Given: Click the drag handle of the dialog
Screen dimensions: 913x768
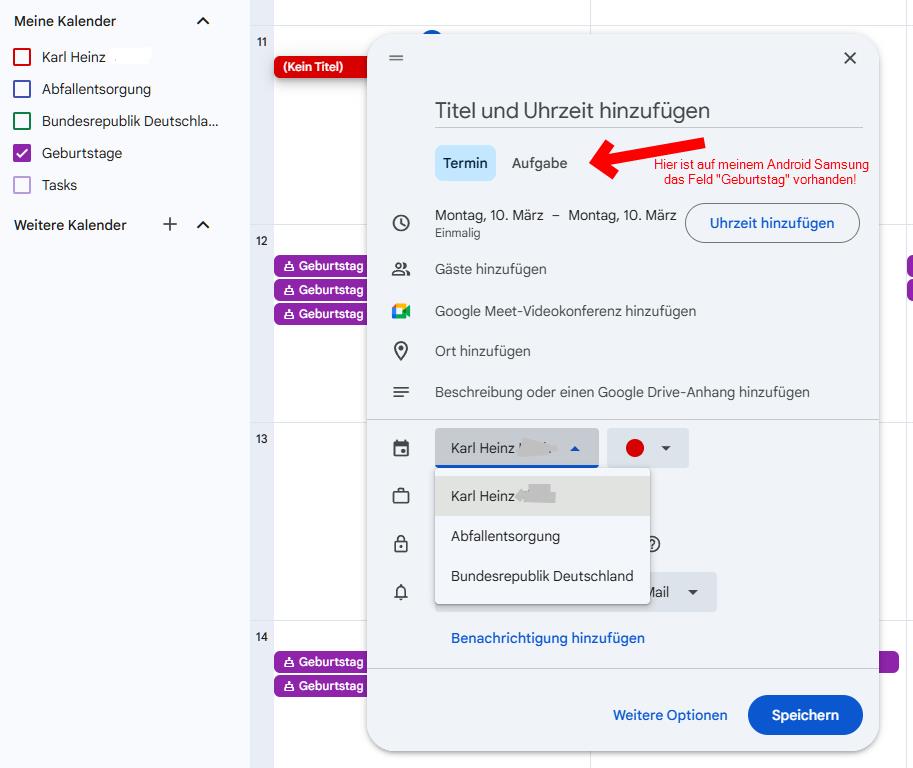Looking at the screenshot, I should (x=397, y=58).
